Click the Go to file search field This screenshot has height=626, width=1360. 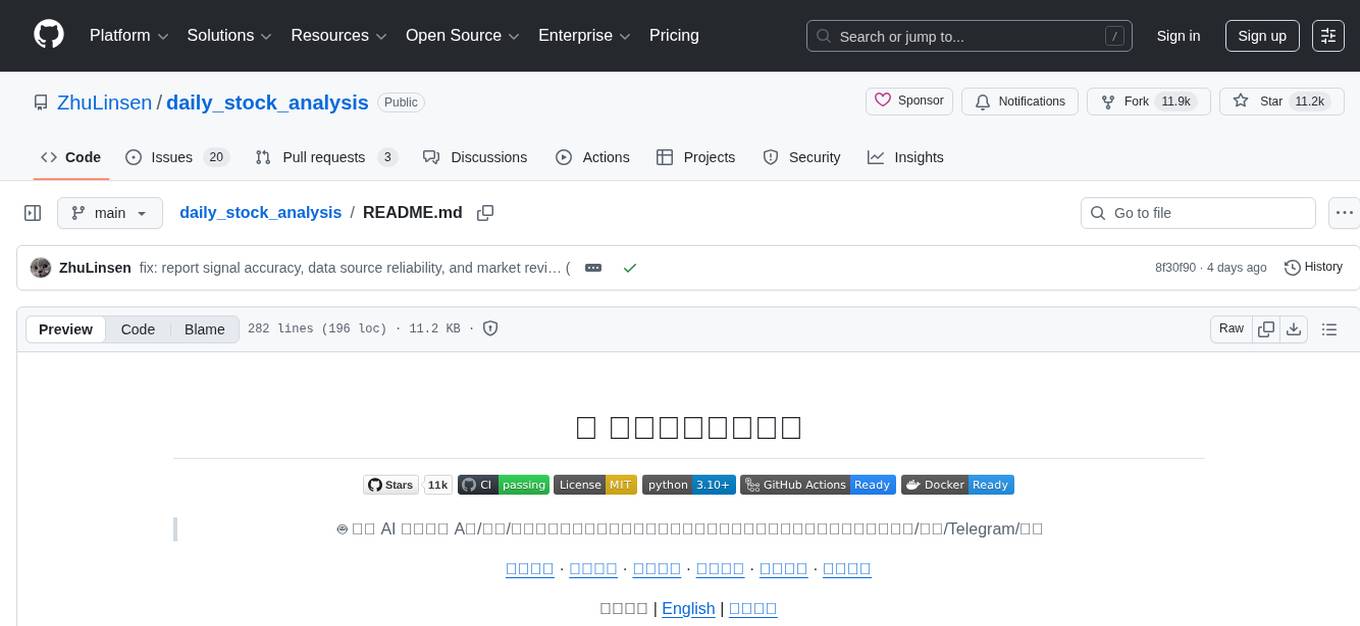(x=1197, y=212)
